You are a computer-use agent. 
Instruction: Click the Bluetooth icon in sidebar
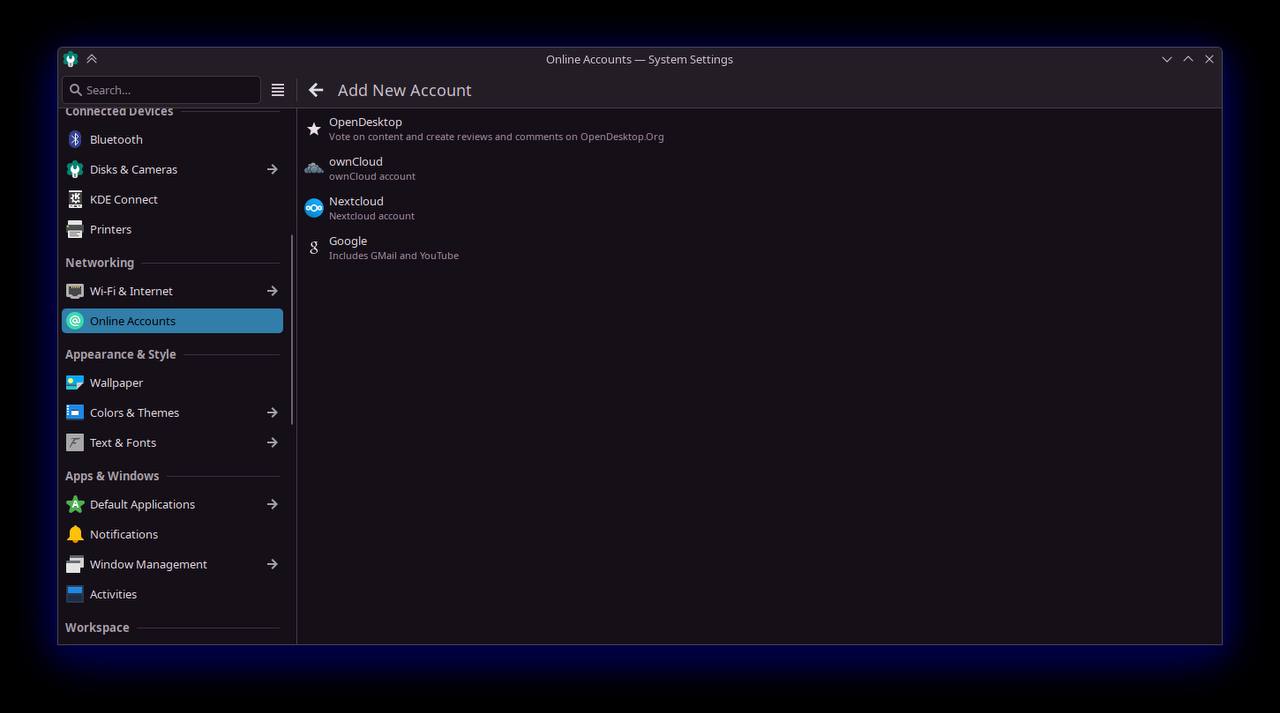tap(75, 140)
